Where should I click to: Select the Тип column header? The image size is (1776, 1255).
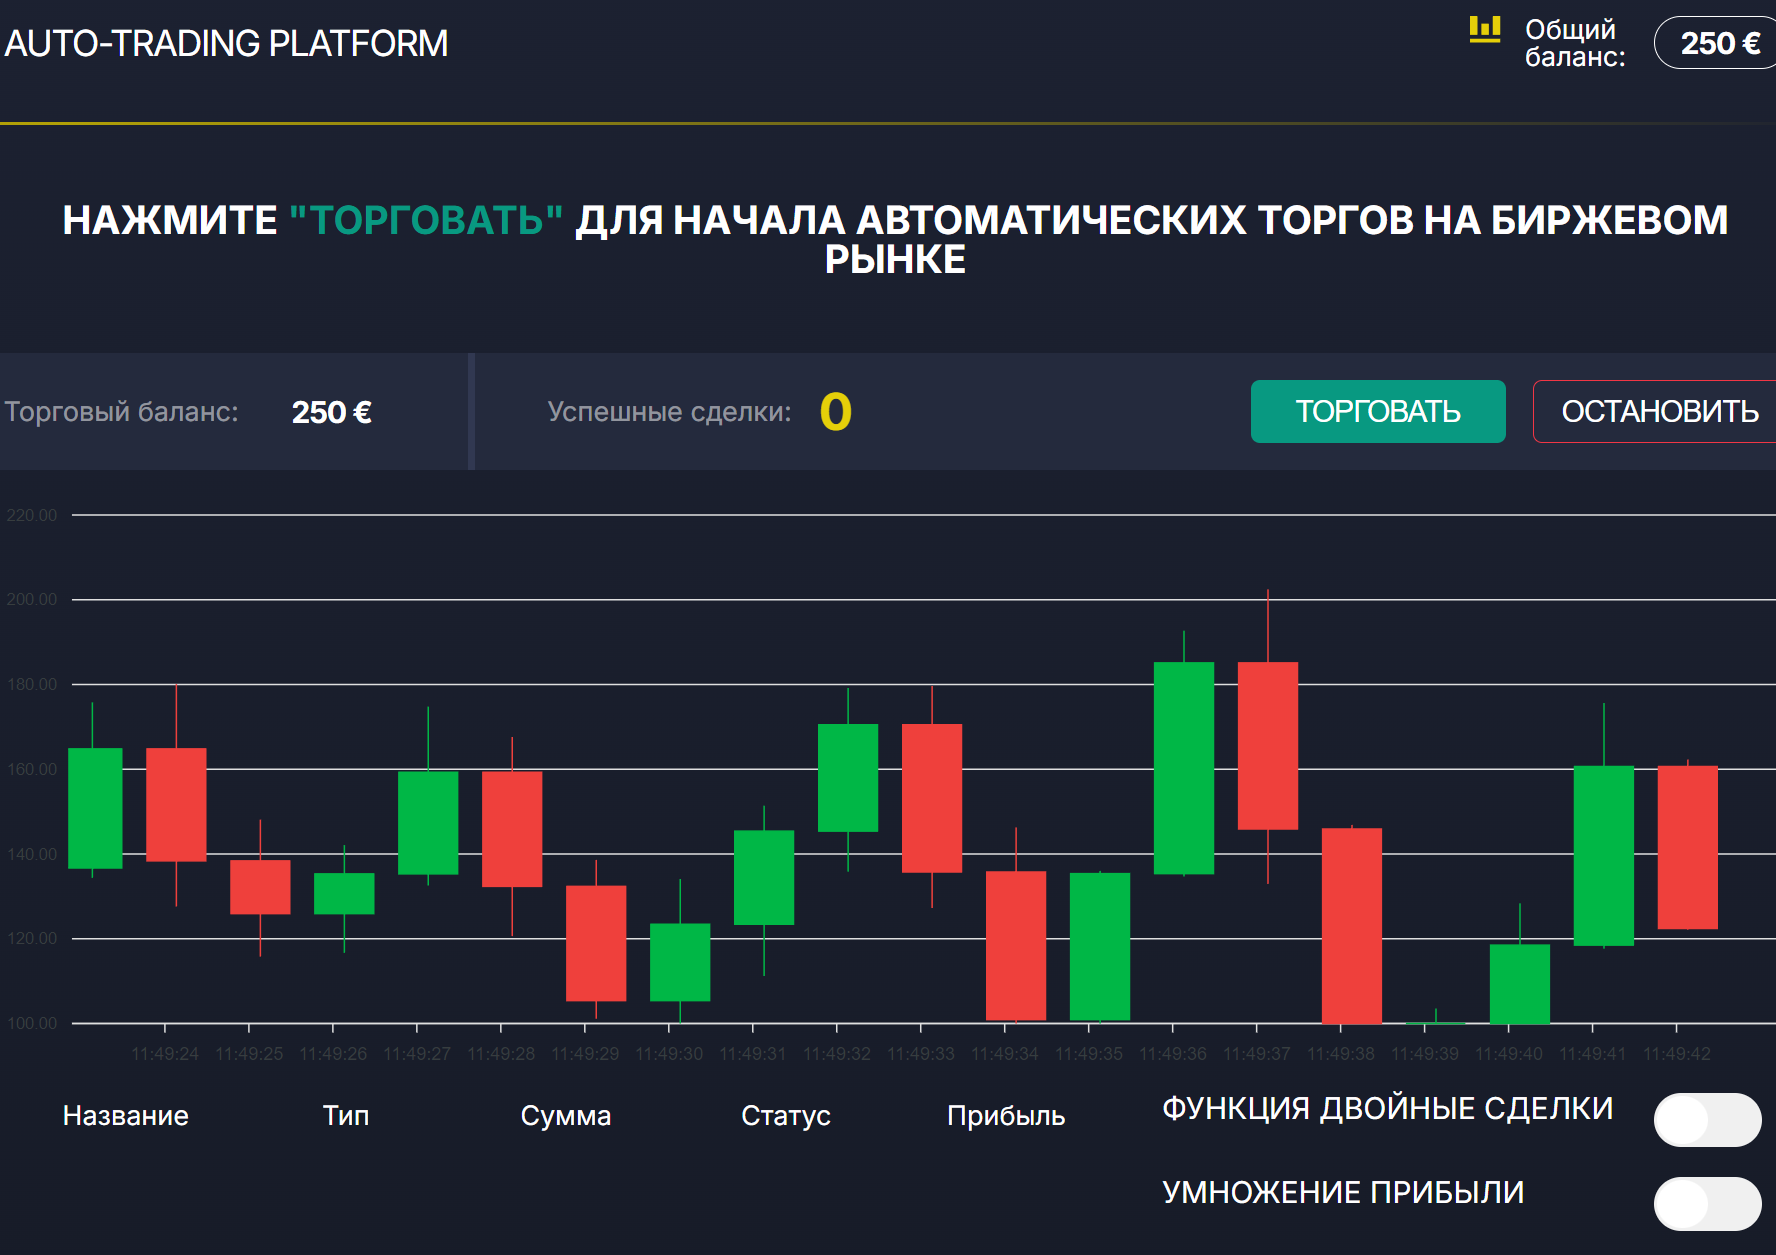346,1116
